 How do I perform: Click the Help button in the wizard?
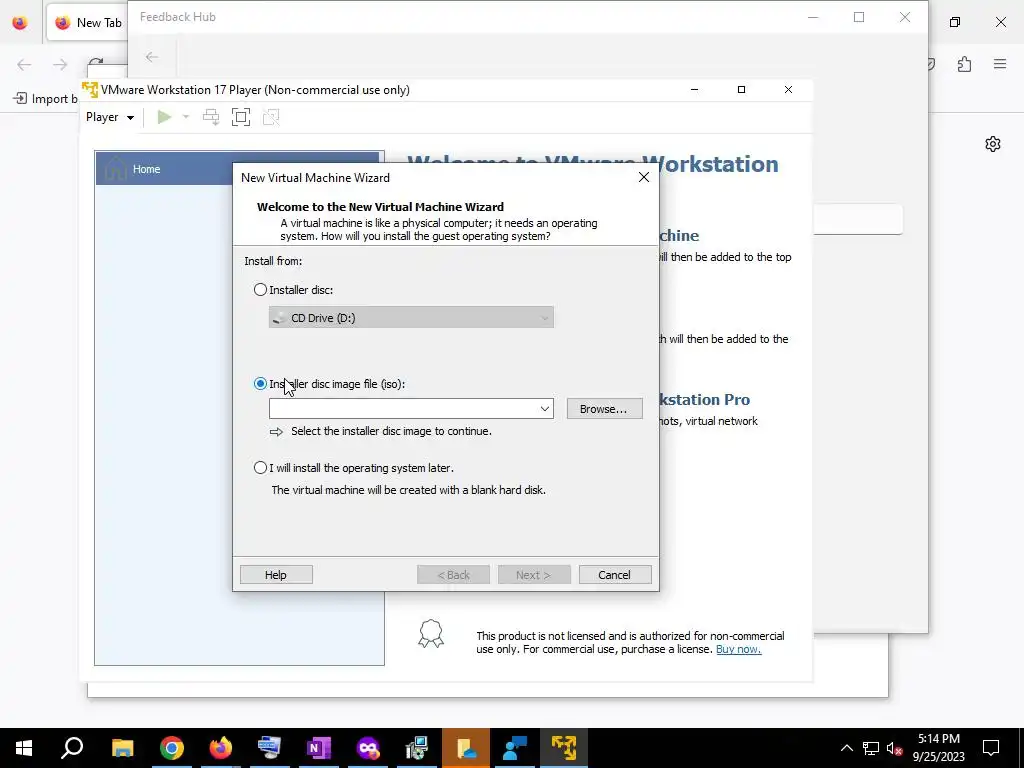coord(276,575)
